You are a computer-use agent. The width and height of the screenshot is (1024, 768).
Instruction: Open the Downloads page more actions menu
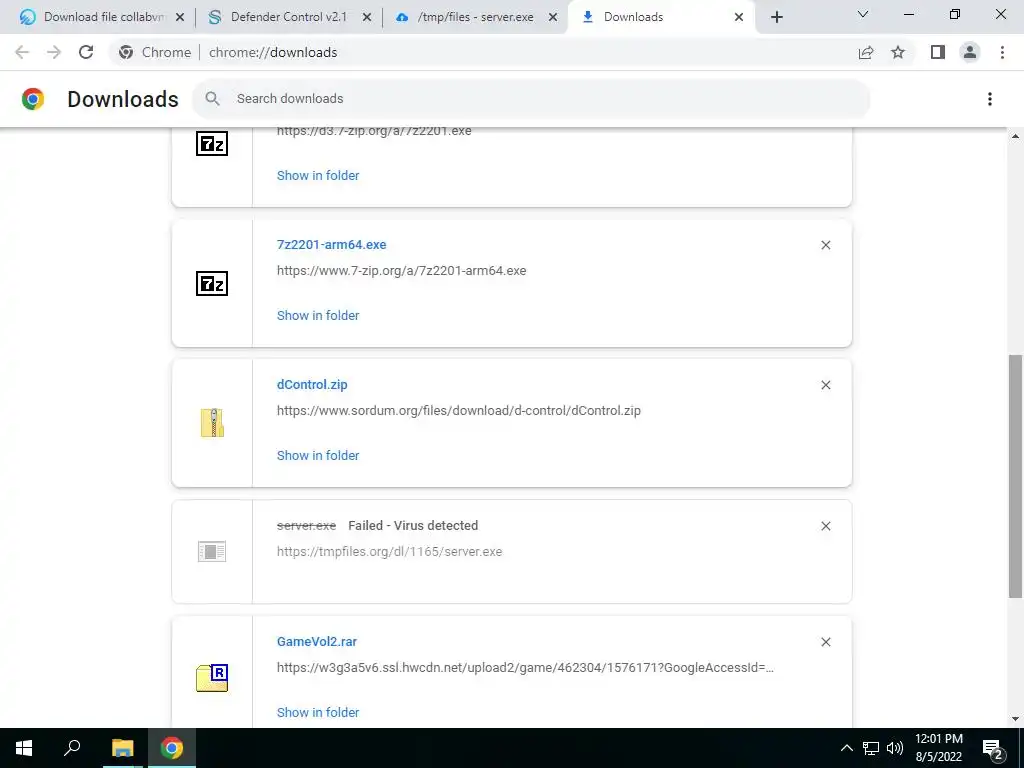coord(990,99)
